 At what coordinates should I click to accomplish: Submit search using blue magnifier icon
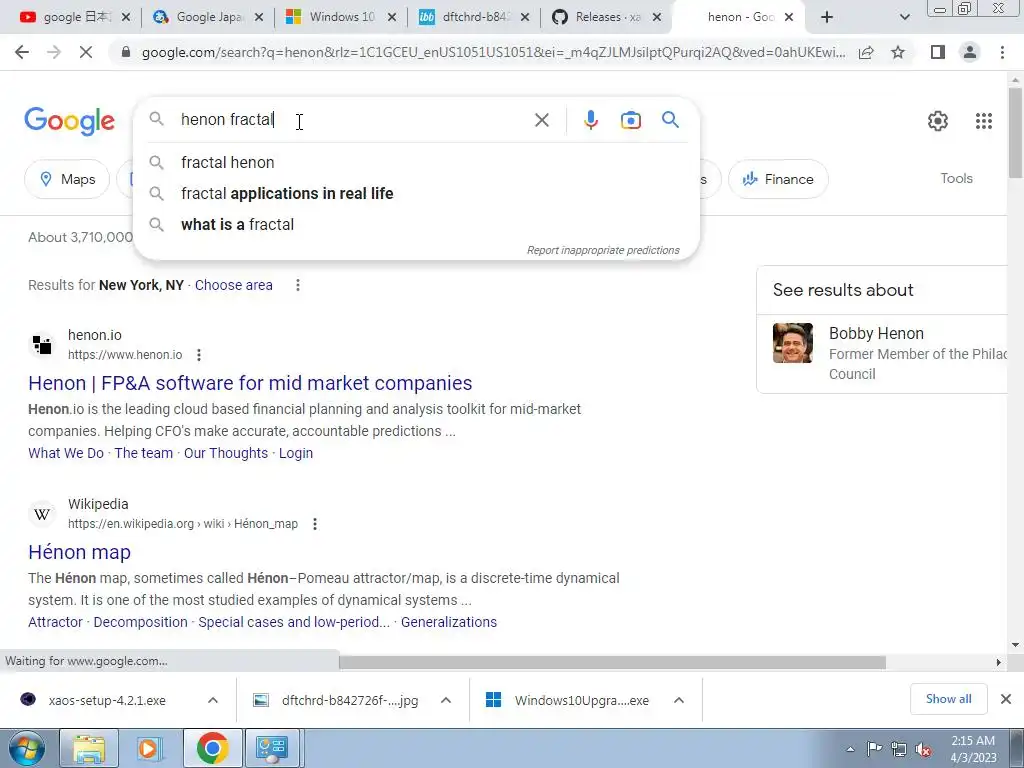[671, 120]
